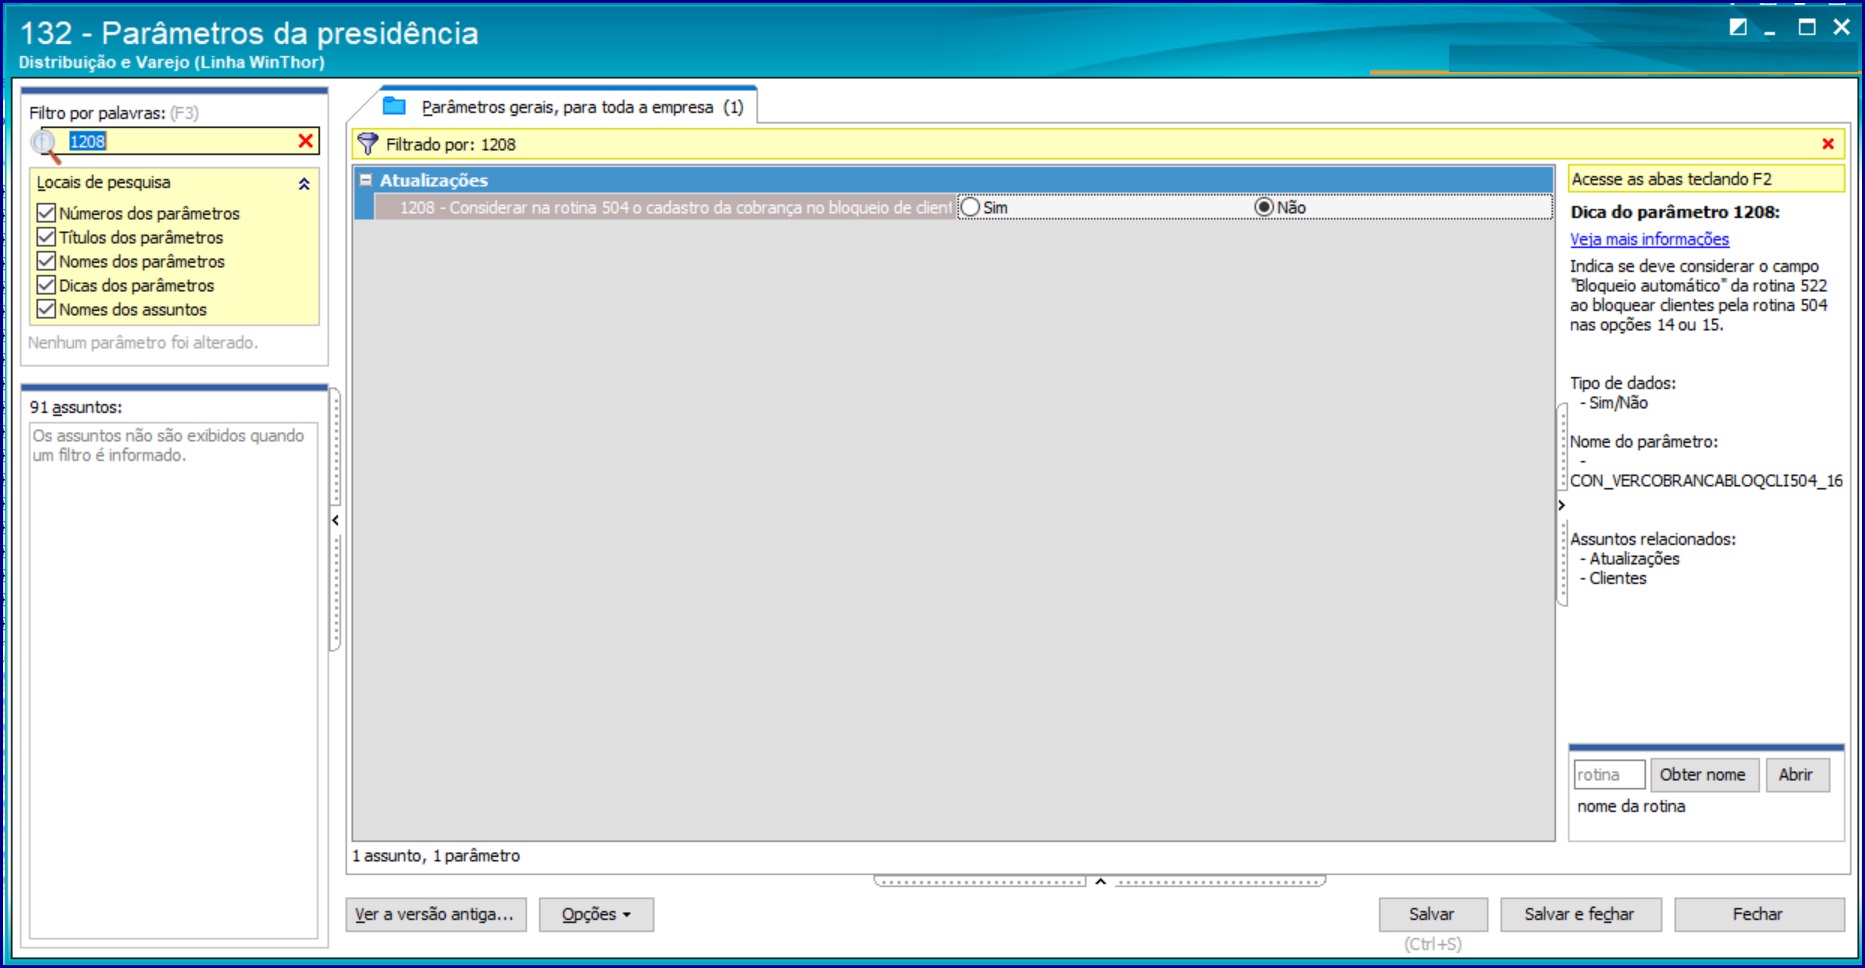The width and height of the screenshot is (1865, 968).
Task: Collapse the right tip panel with arrow splitter
Action: (x=1561, y=505)
